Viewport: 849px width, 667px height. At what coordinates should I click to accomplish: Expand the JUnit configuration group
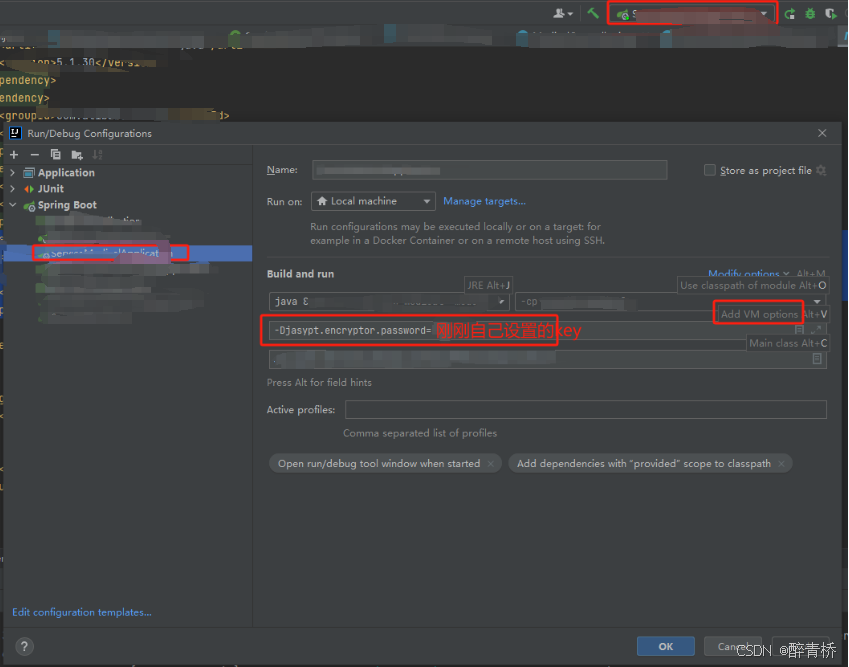point(12,189)
